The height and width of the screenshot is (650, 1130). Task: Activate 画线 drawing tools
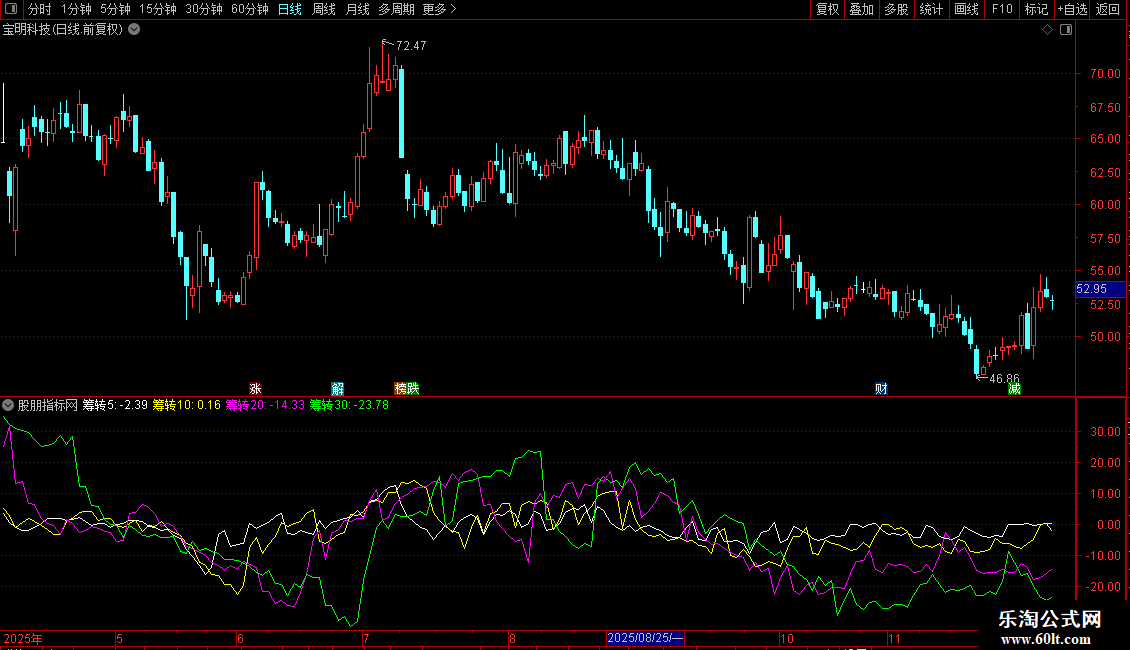[x=966, y=9]
